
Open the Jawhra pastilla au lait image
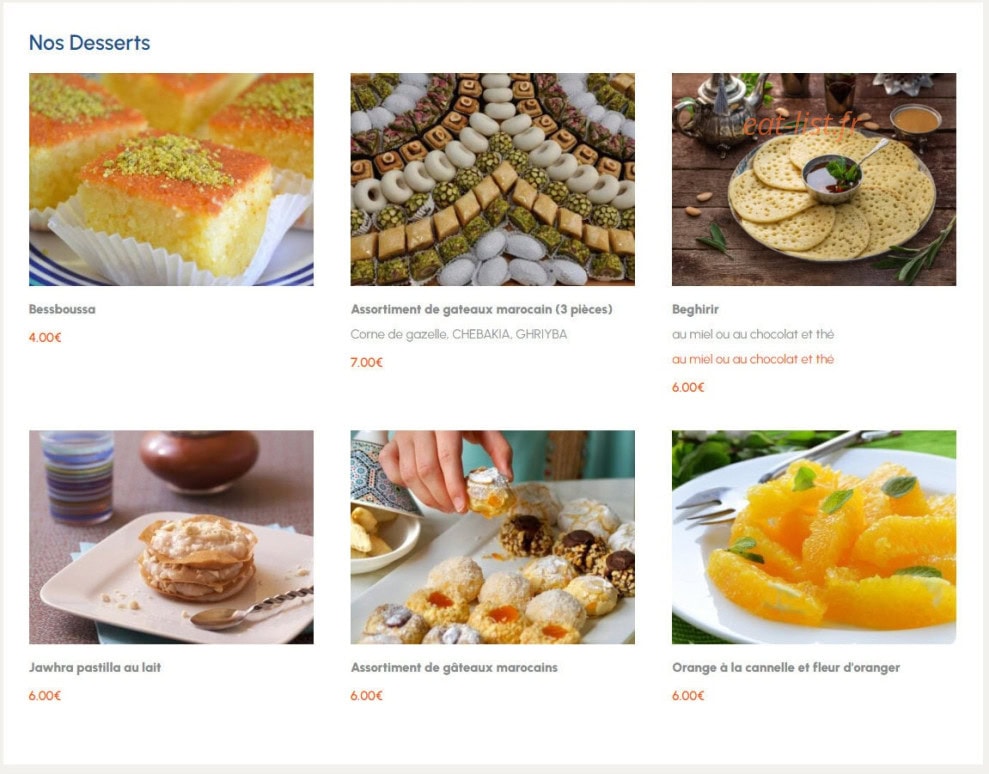171,537
